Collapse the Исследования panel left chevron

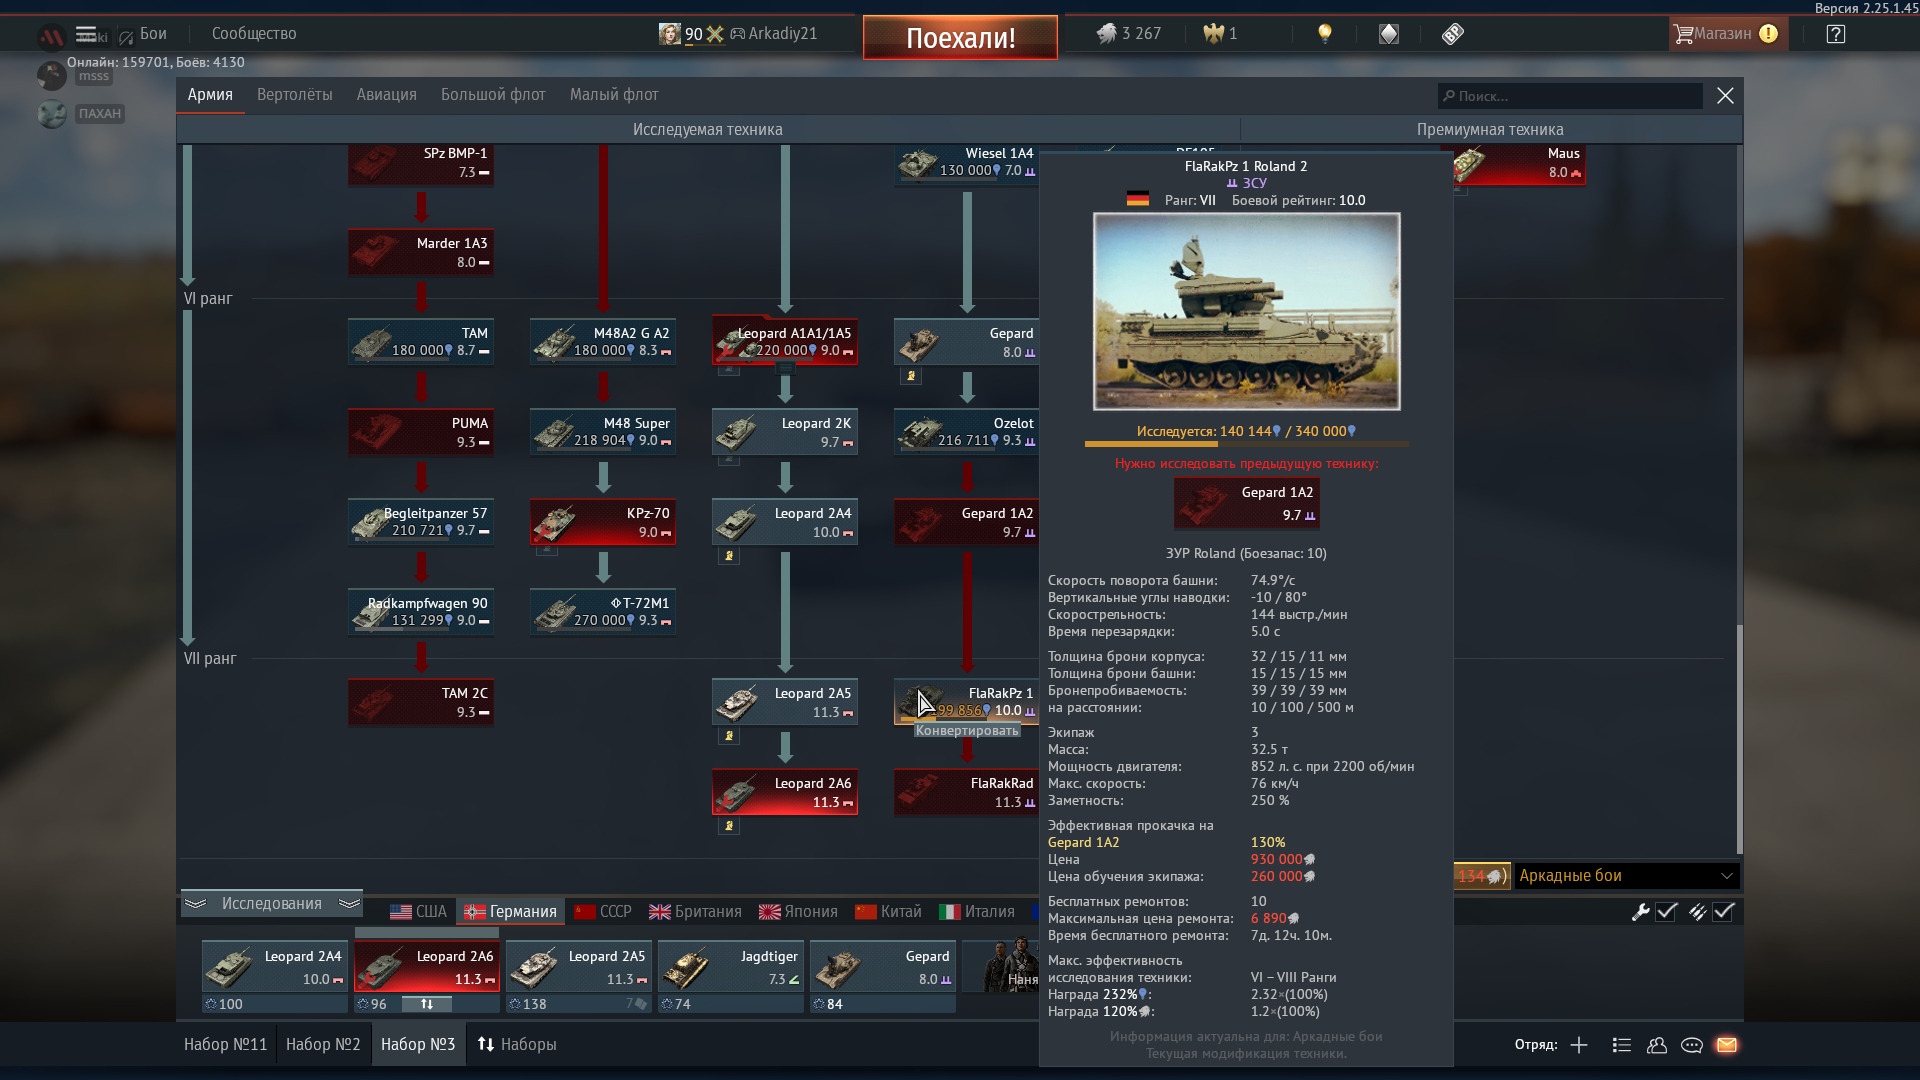pos(196,904)
